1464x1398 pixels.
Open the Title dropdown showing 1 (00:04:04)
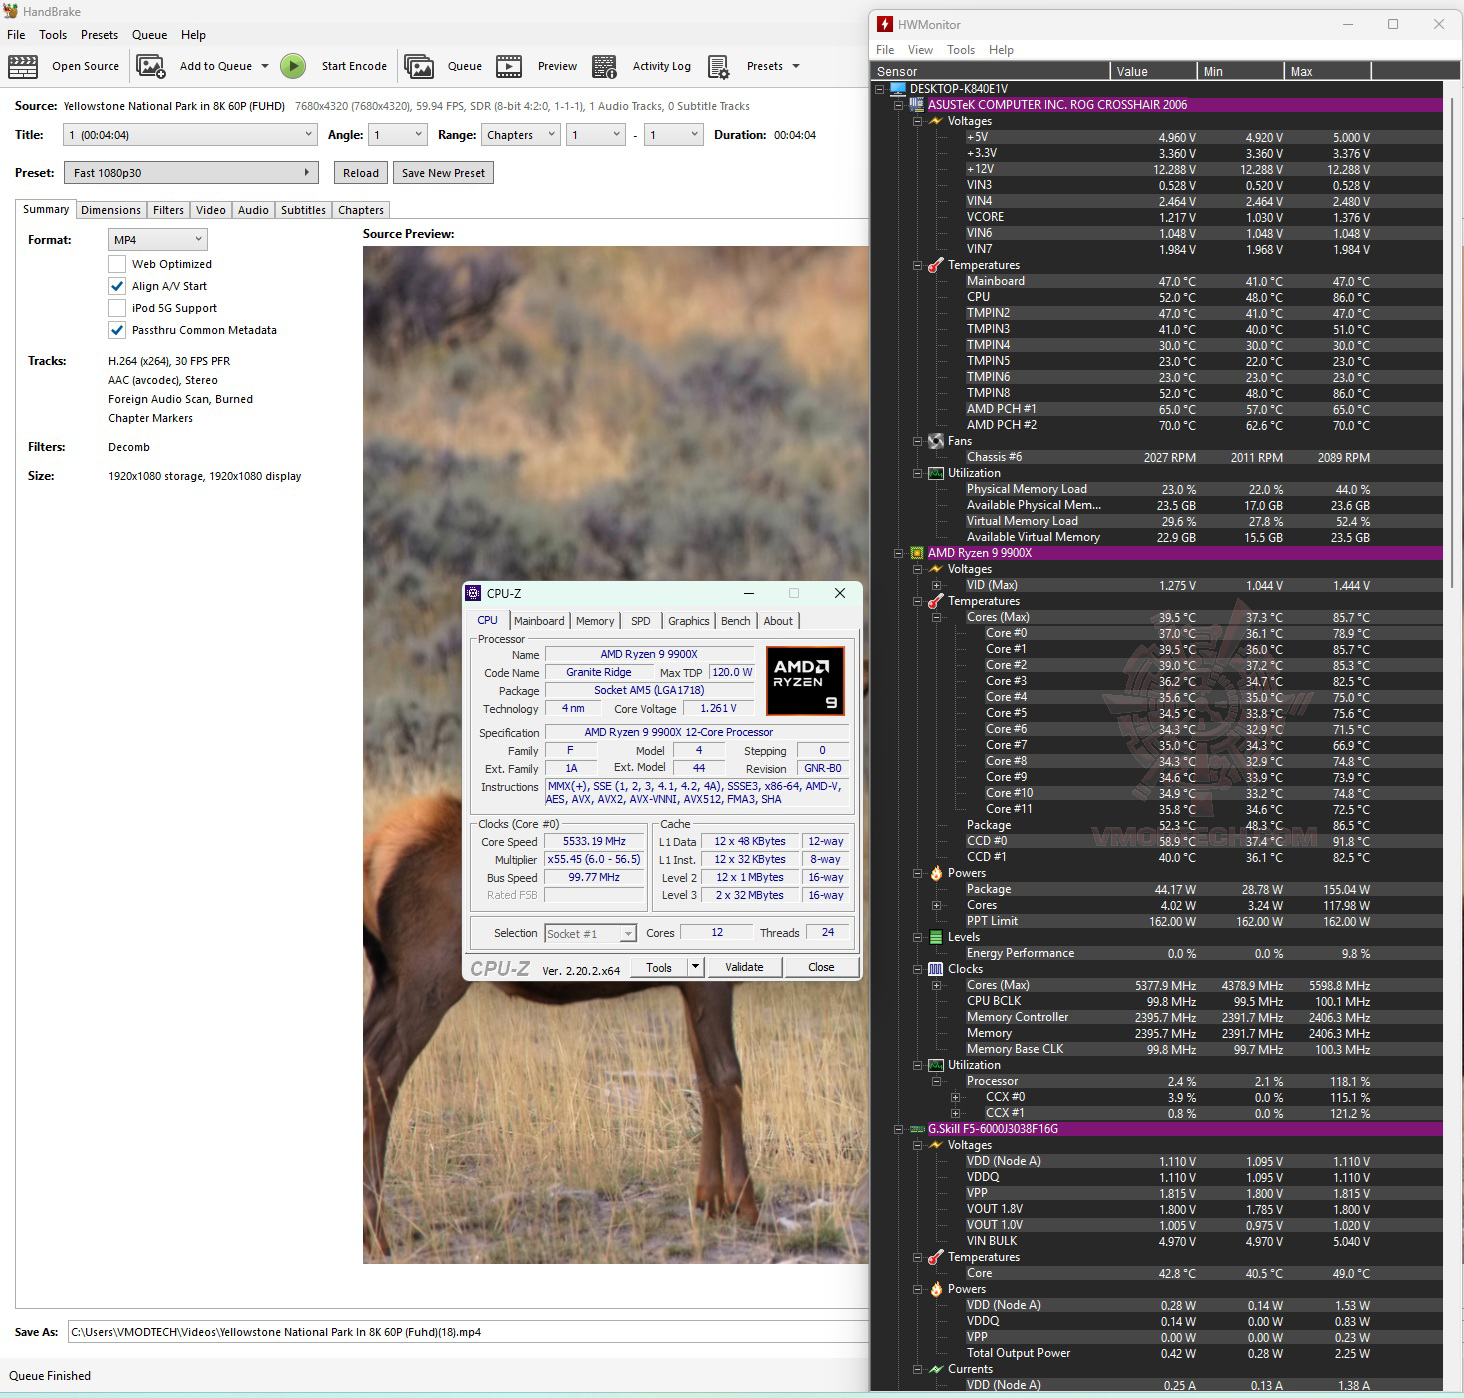pos(190,135)
